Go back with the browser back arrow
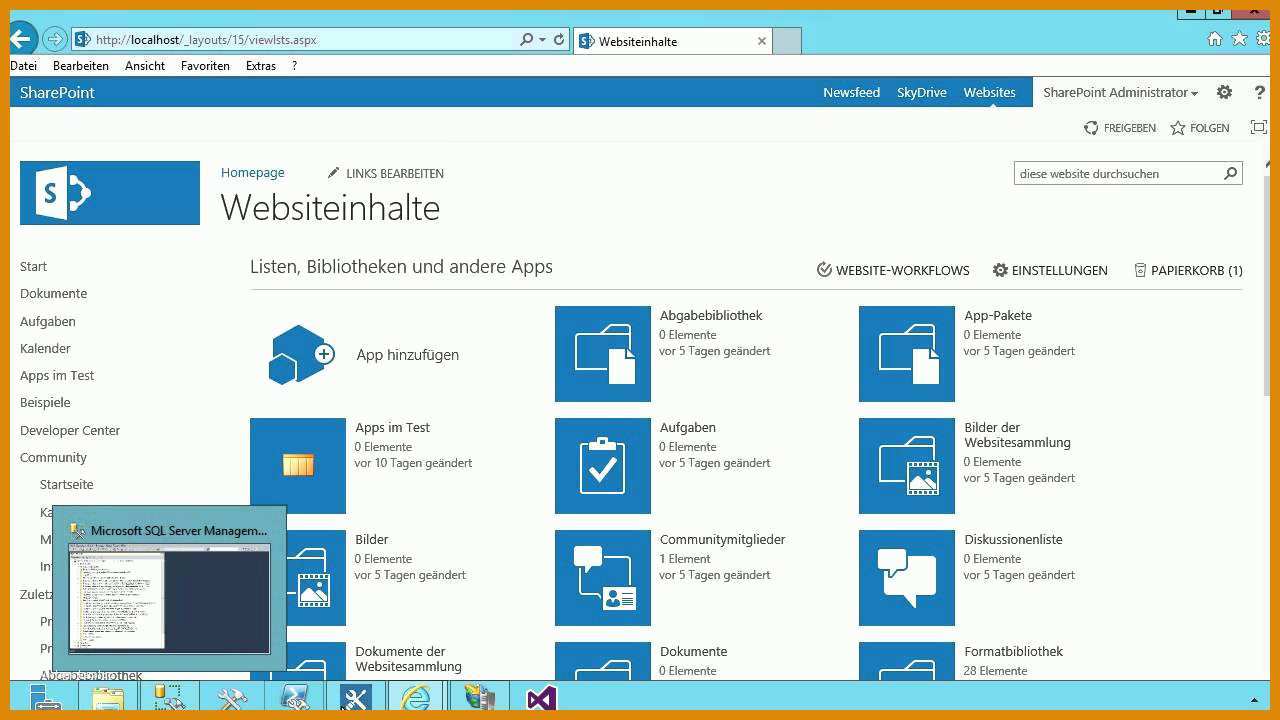The height and width of the screenshot is (720, 1280). (x=21, y=39)
